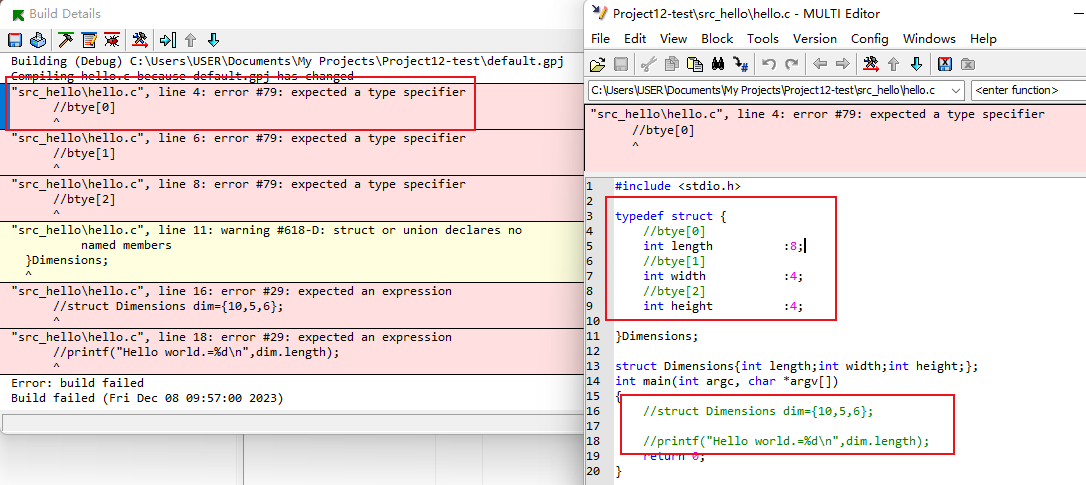
Task: Open the Config menu
Action: (869, 39)
